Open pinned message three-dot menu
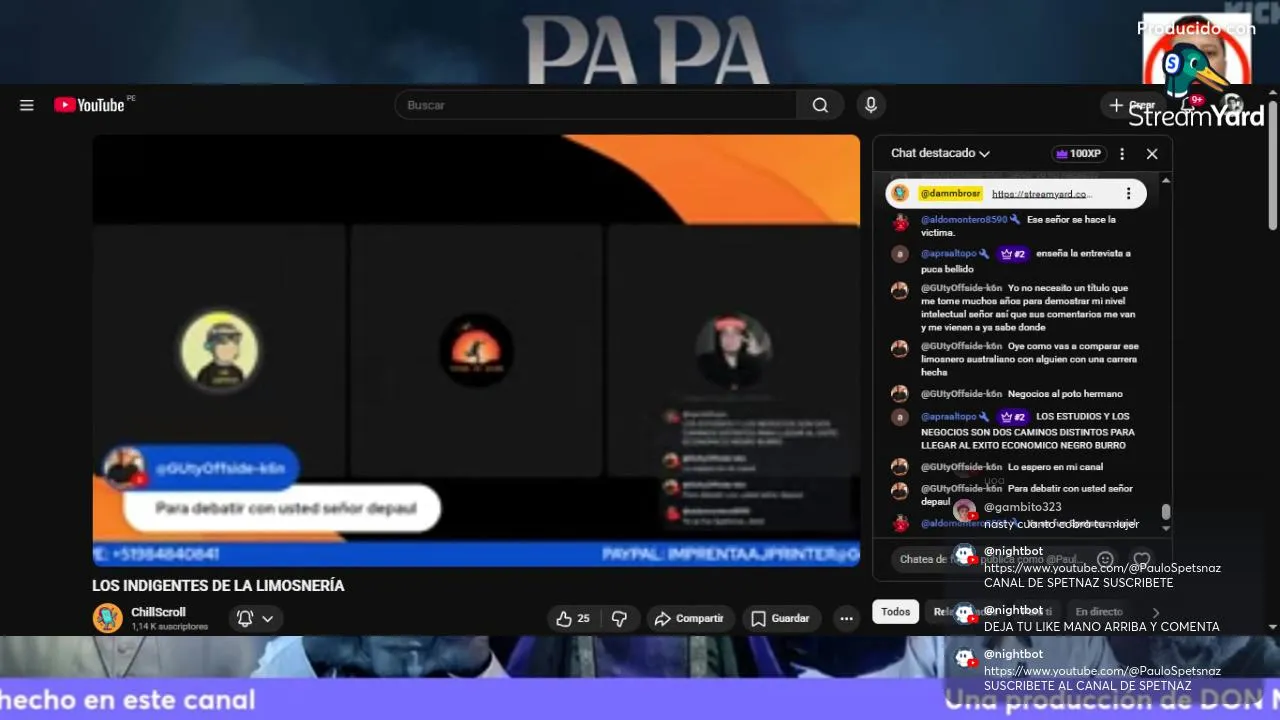The width and height of the screenshot is (1280, 720). (x=1128, y=194)
